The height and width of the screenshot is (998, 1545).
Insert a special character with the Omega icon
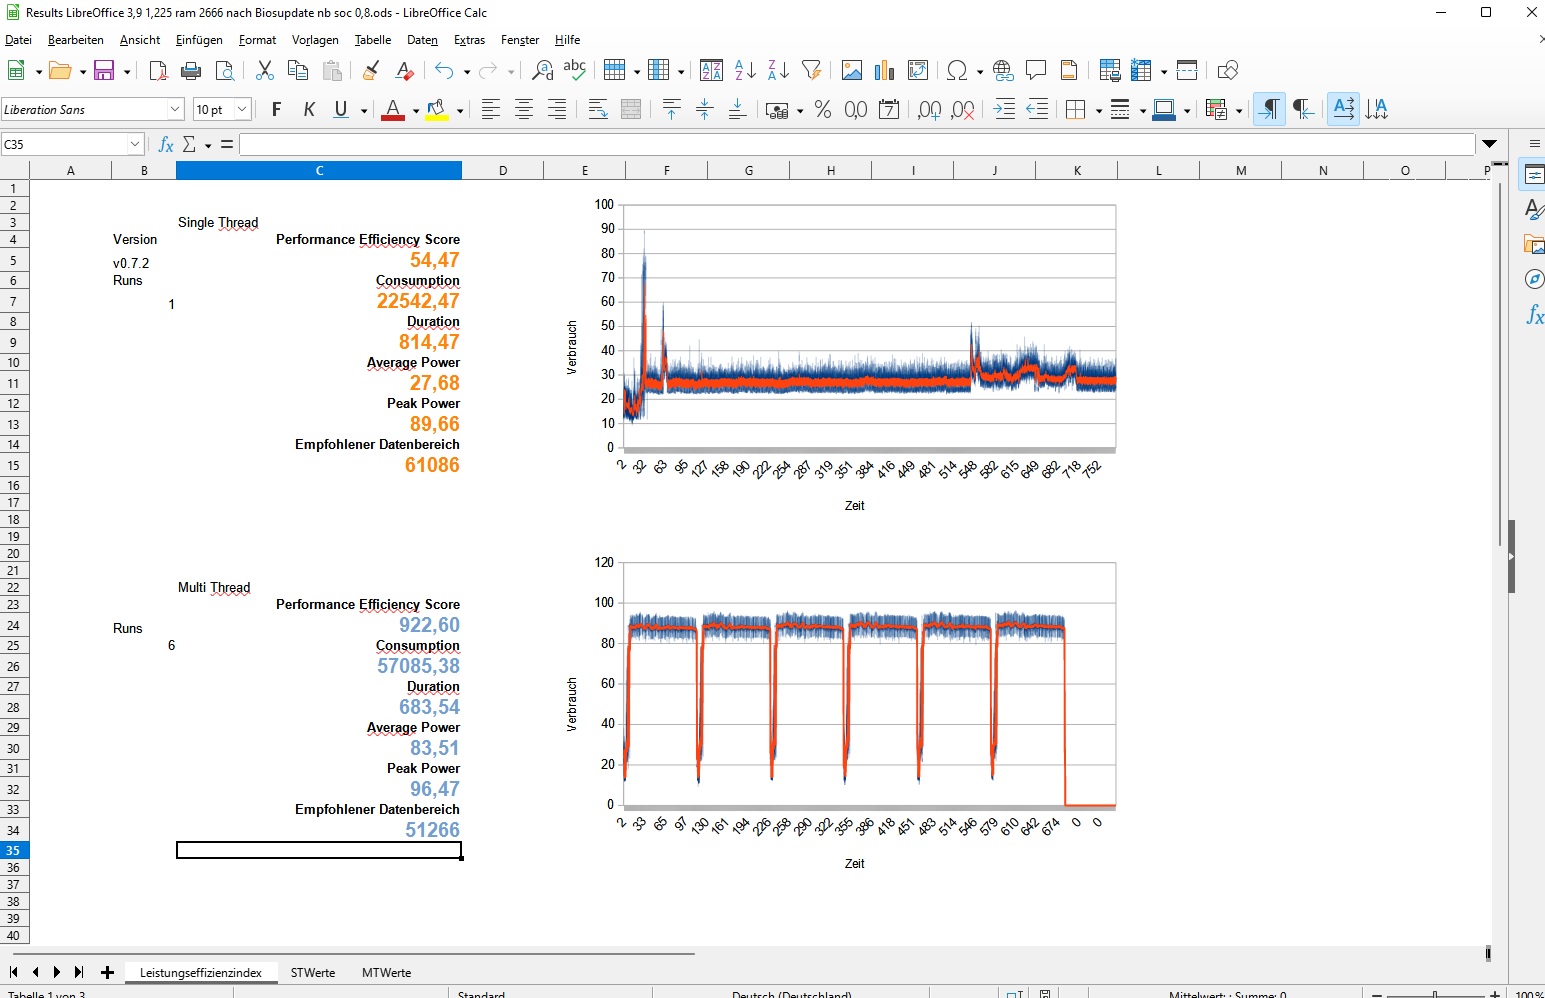[x=956, y=70]
